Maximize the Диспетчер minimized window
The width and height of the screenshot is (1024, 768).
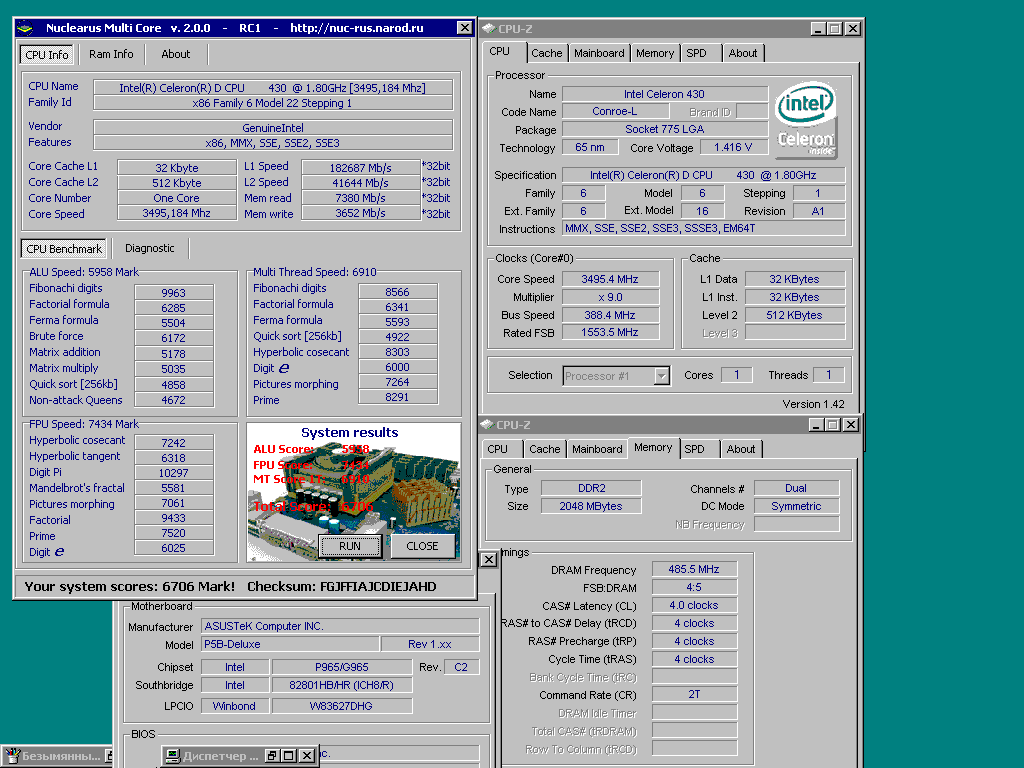coord(289,756)
